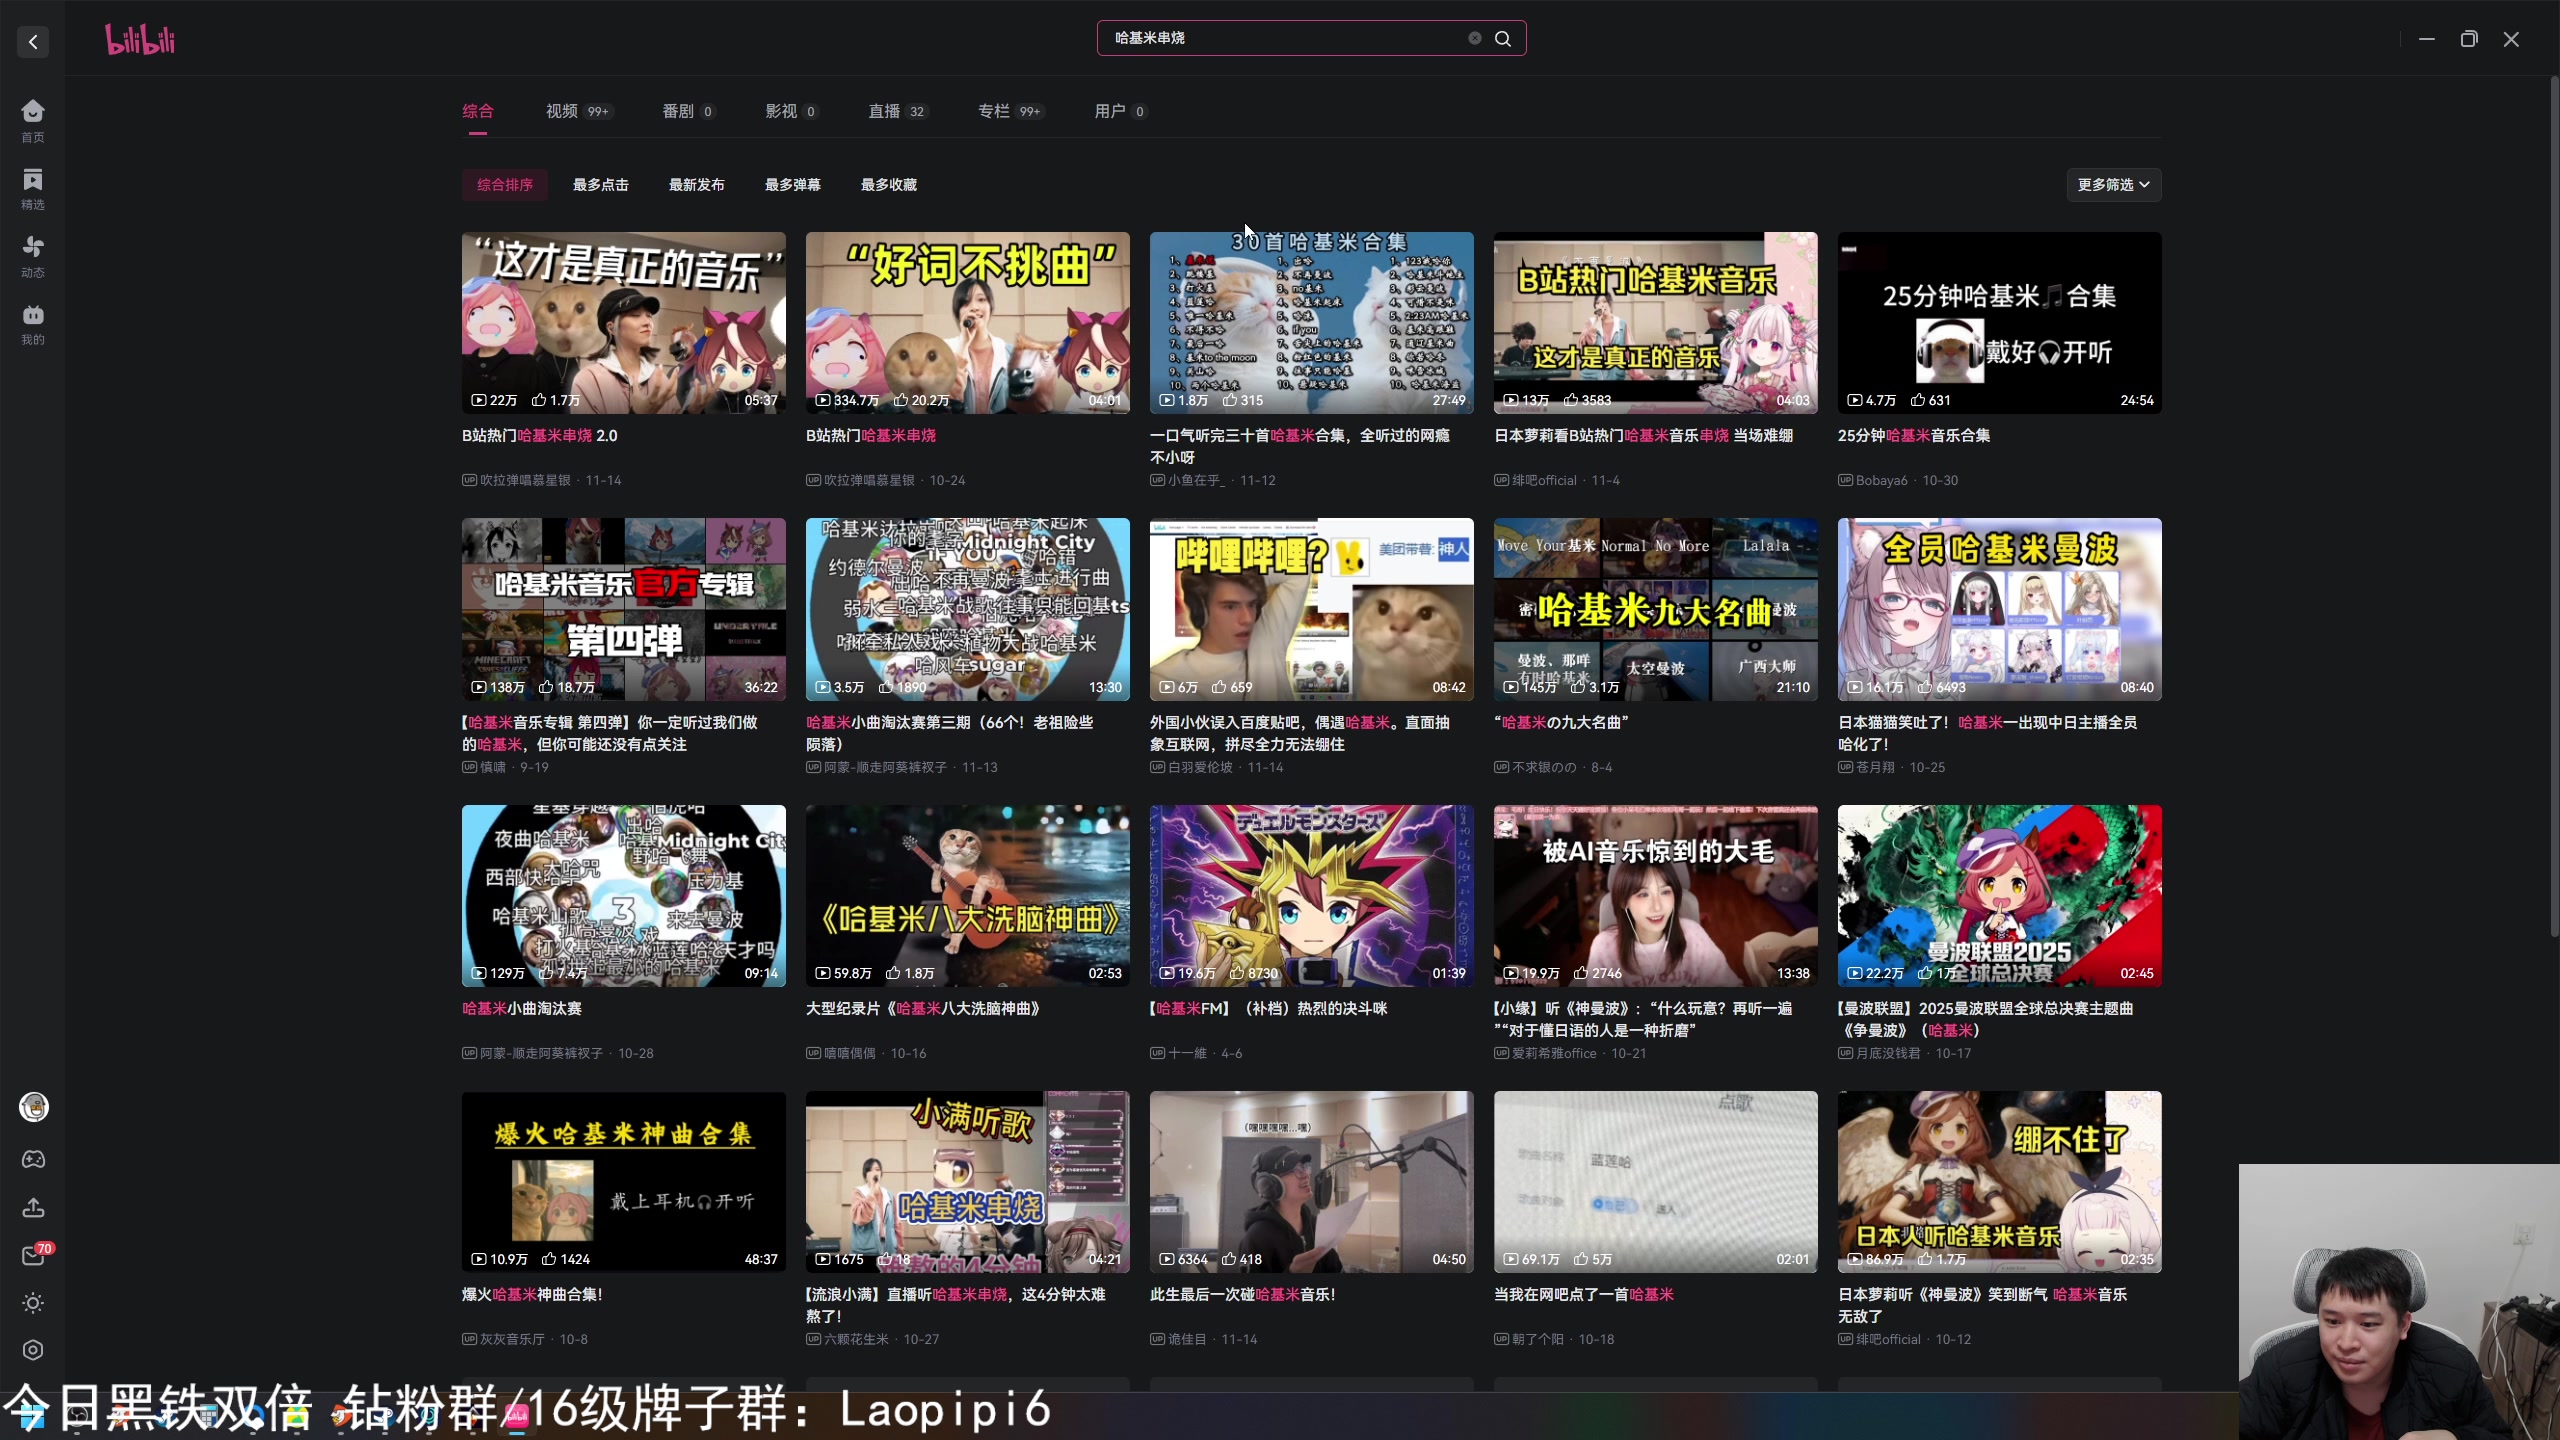The height and width of the screenshot is (1440, 2560).
Task: Open video title 25分钟哈基米音乐合集
Action: (1913, 435)
